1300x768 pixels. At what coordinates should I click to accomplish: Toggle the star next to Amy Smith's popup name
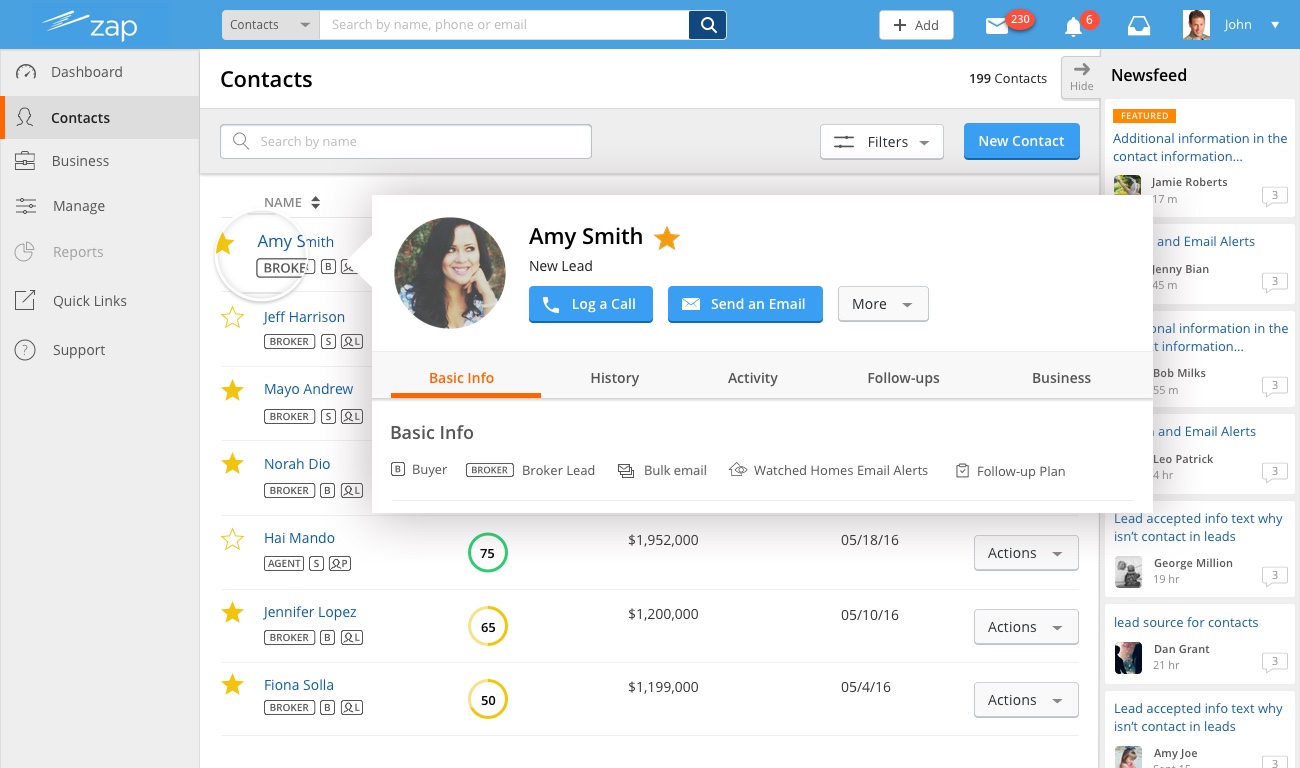click(x=667, y=238)
